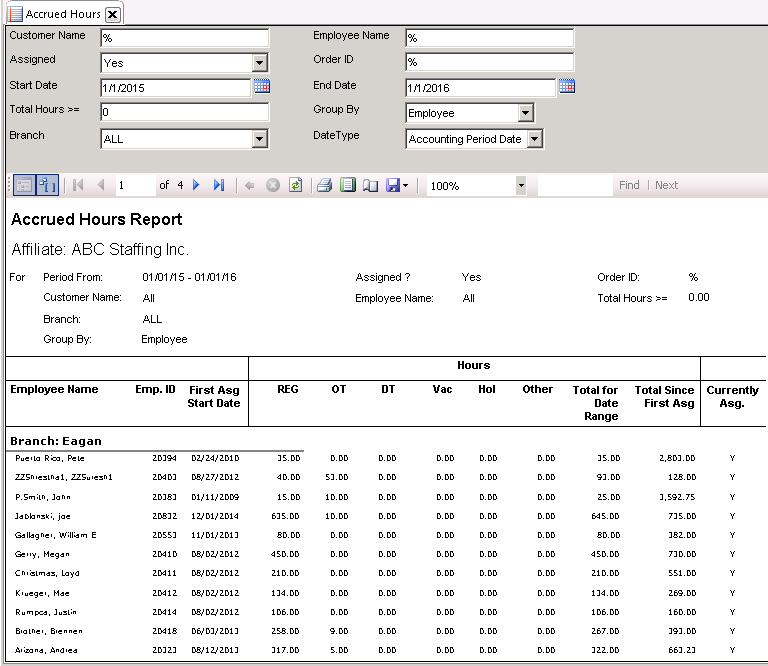This screenshot has width=768, height=666.
Task: Click the Employee Name input field
Action: [x=489, y=38]
